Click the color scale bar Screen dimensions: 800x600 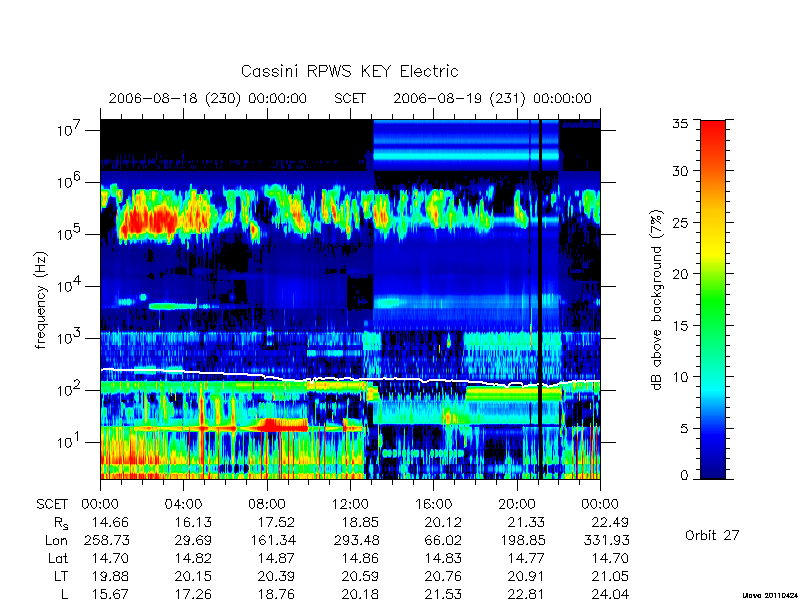(x=713, y=299)
